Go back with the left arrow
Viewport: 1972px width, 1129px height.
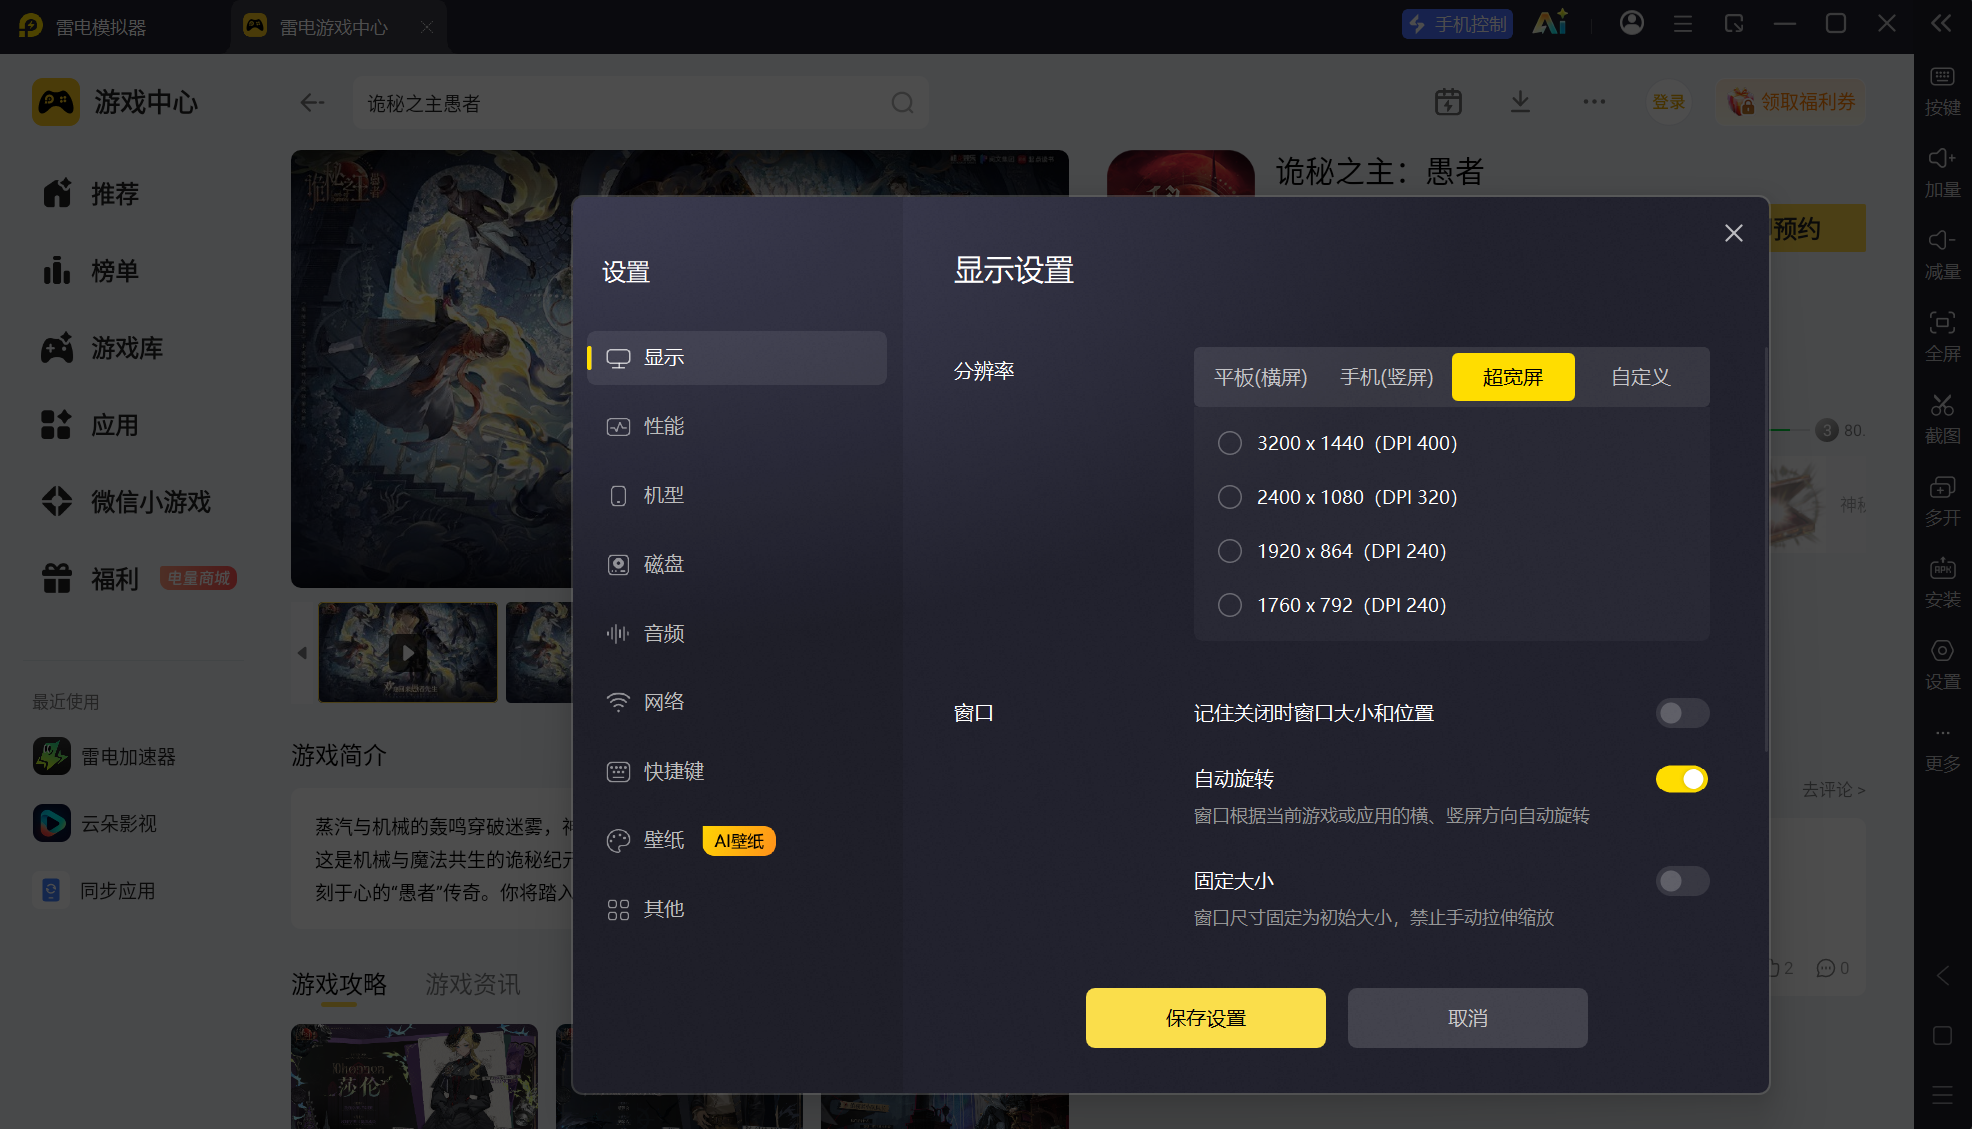coord(313,102)
